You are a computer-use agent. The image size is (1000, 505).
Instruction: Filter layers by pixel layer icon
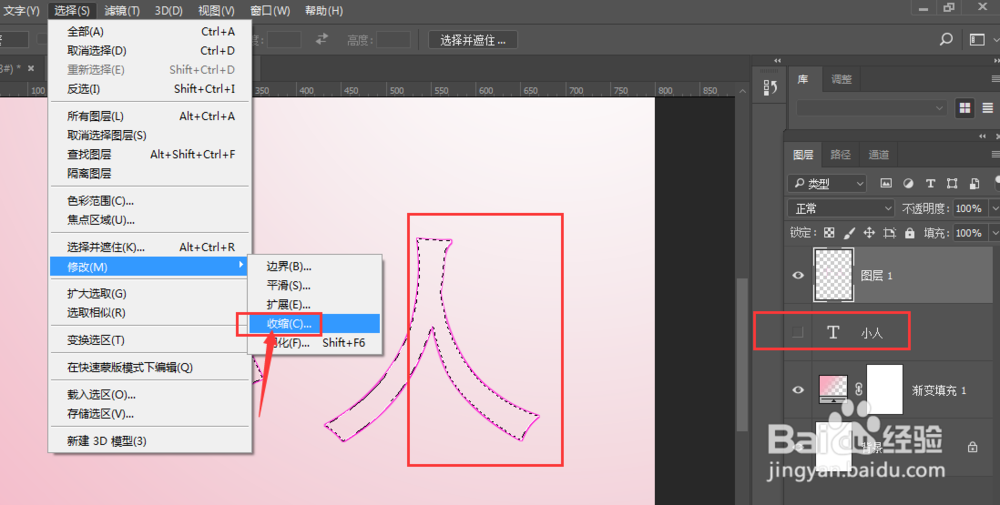coord(886,184)
